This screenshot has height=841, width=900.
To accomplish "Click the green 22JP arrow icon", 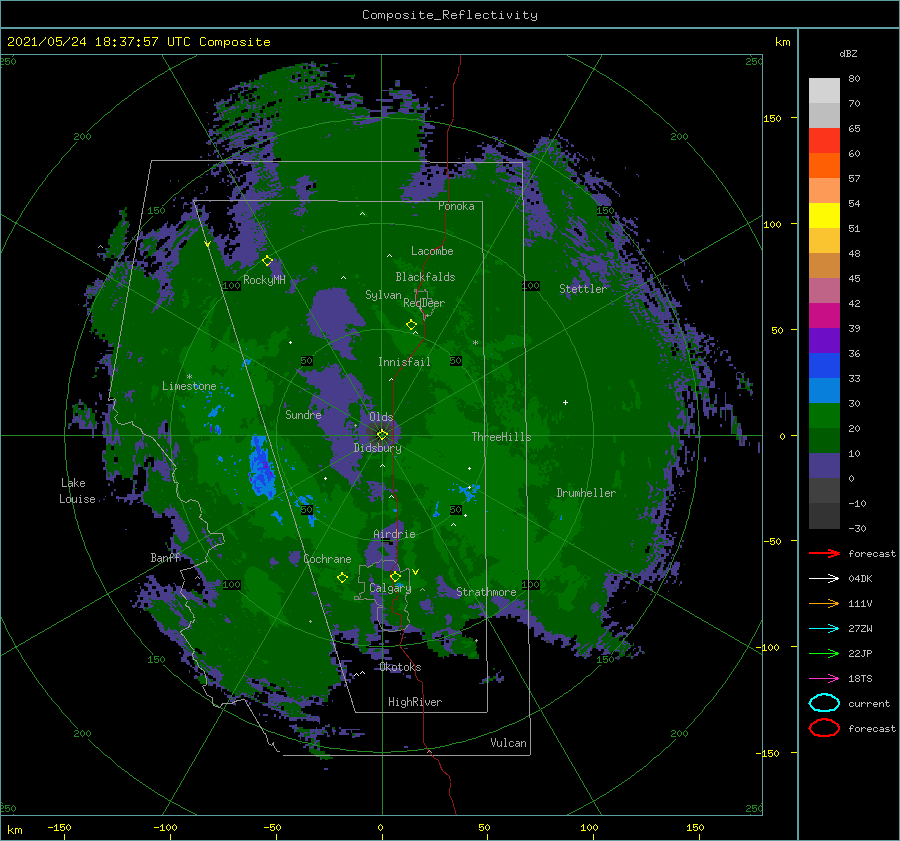I will point(824,653).
